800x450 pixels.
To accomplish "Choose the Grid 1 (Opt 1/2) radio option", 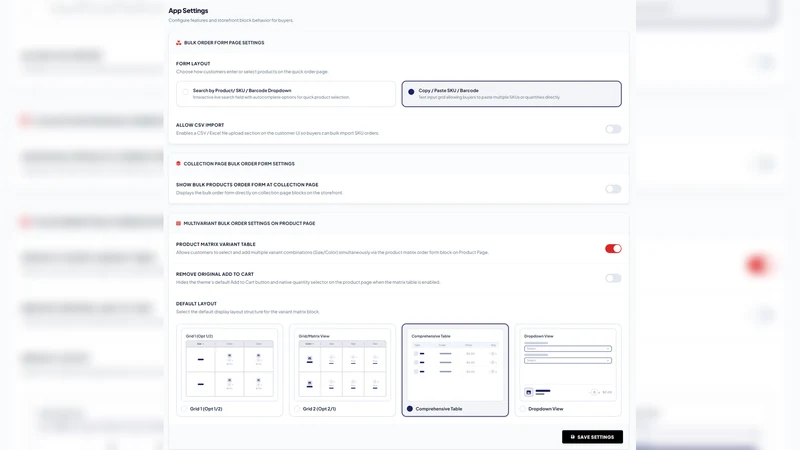I will click(x=185, y=409).
